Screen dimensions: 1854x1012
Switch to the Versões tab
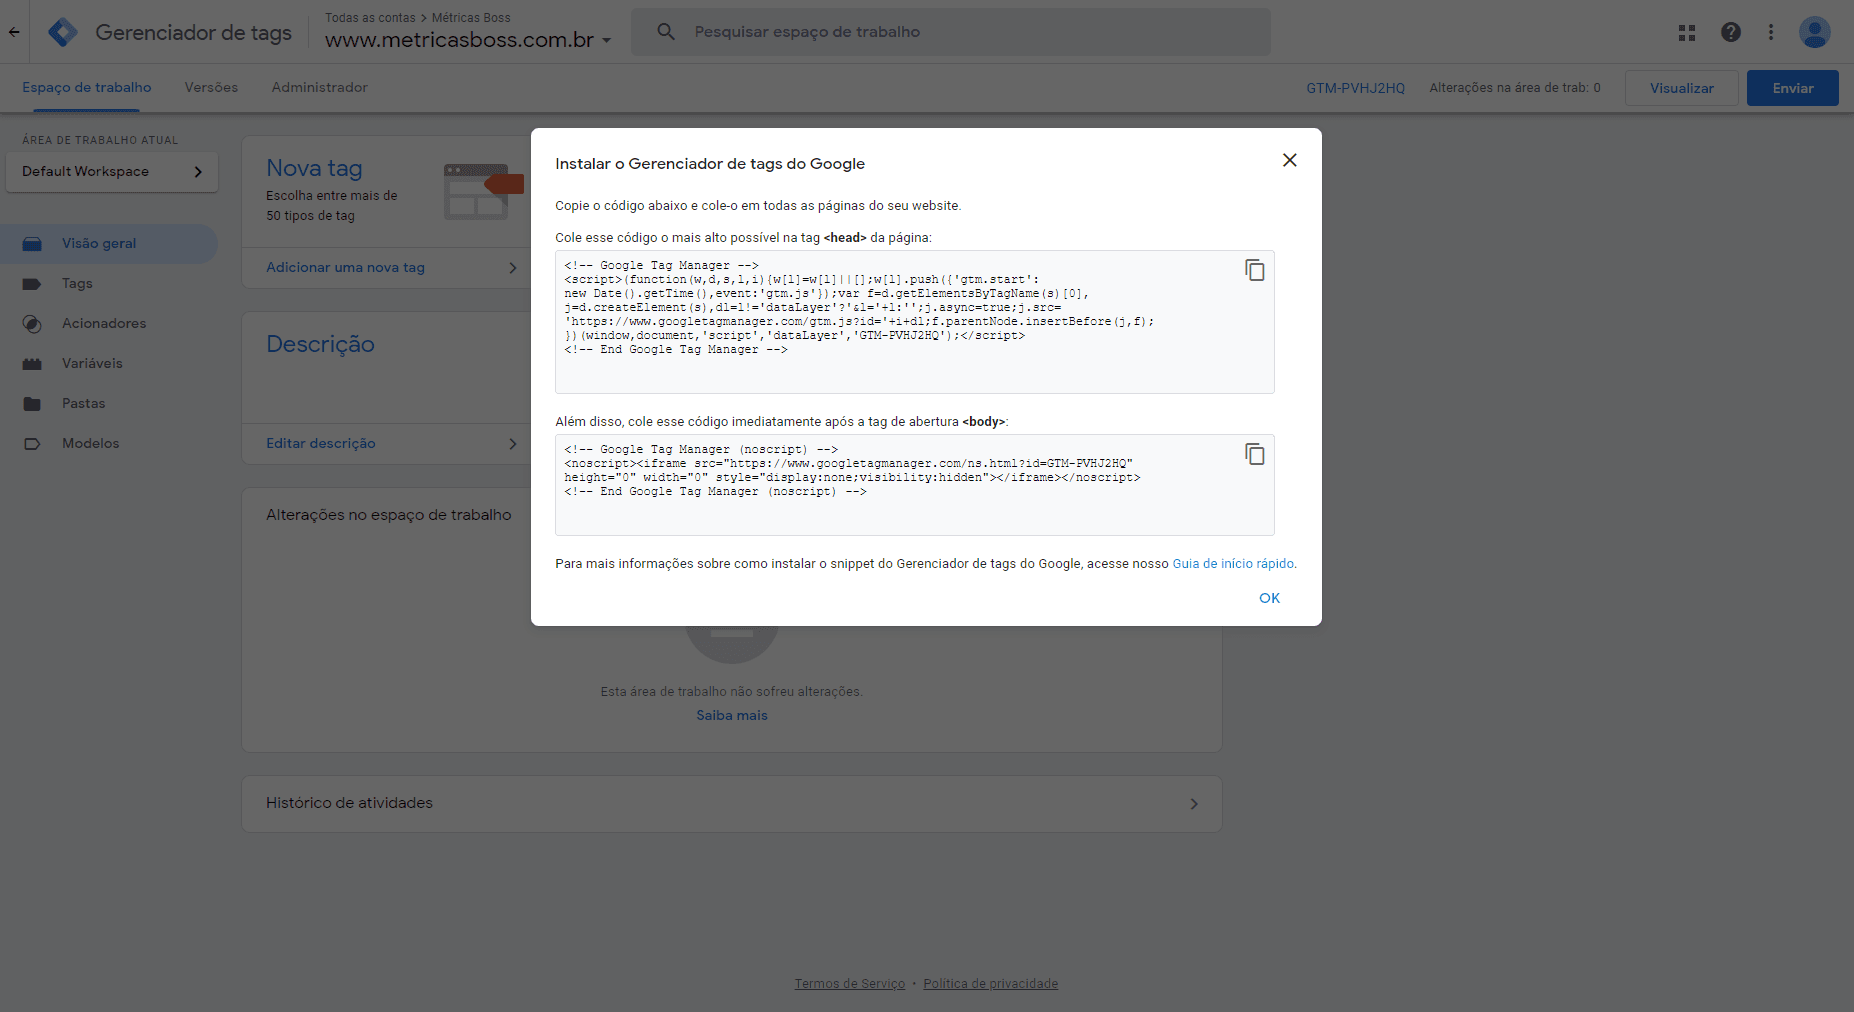(x=210, y=88)
